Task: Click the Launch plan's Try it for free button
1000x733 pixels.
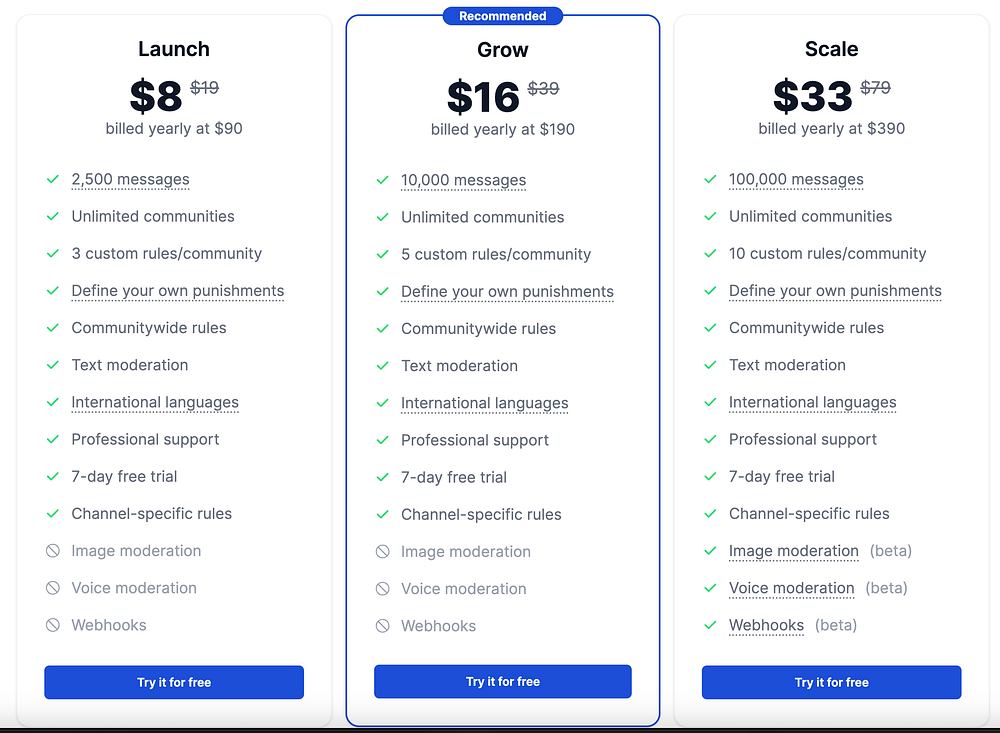Action: pyautogui.click(x=174, y=682)
